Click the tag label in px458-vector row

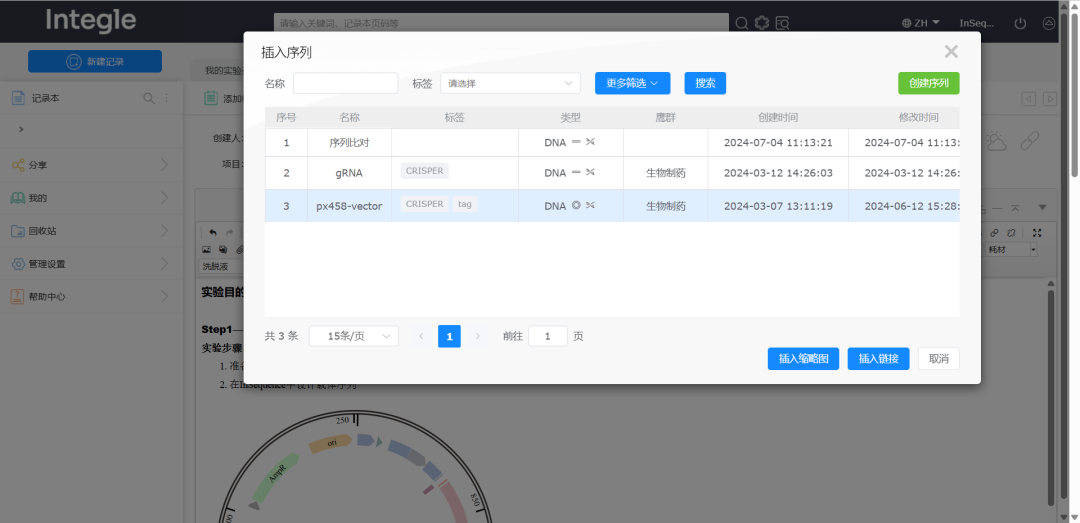click(x=465, y=204)
